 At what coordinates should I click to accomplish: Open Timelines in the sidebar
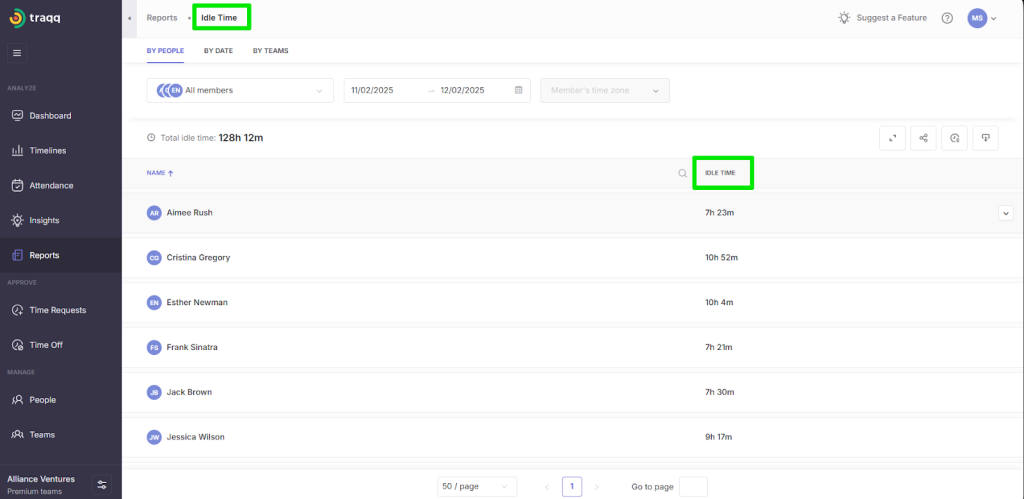coord(47,150)
